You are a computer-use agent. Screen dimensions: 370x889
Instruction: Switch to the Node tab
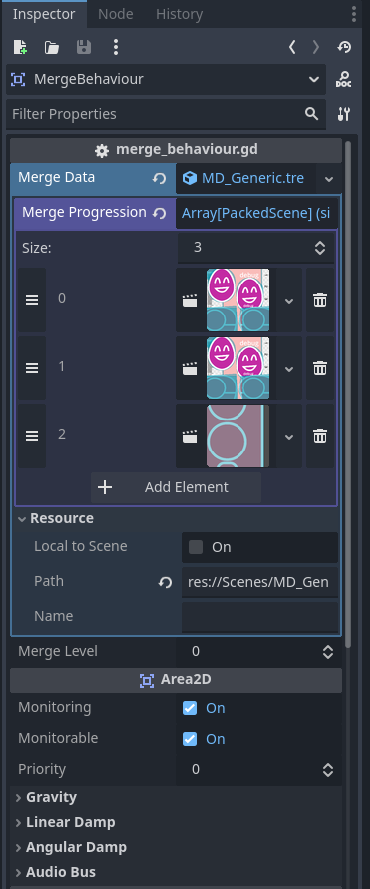tap(116, 14)
